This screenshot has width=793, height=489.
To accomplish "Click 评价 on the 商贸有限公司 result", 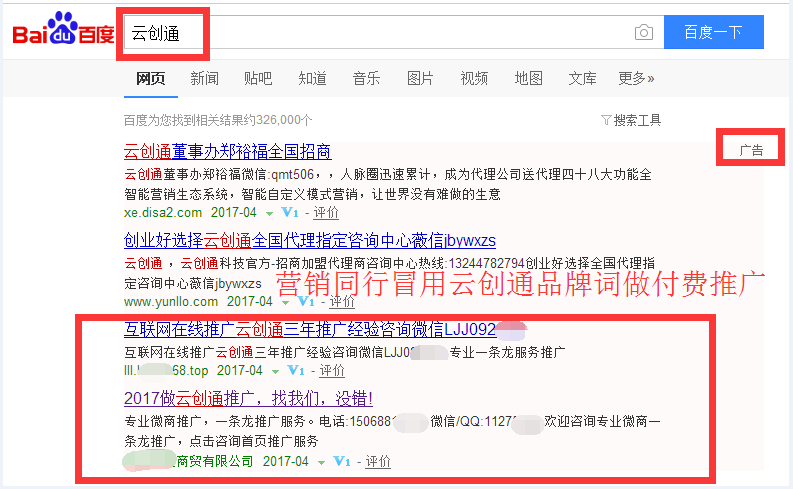I will pos(378,462).
